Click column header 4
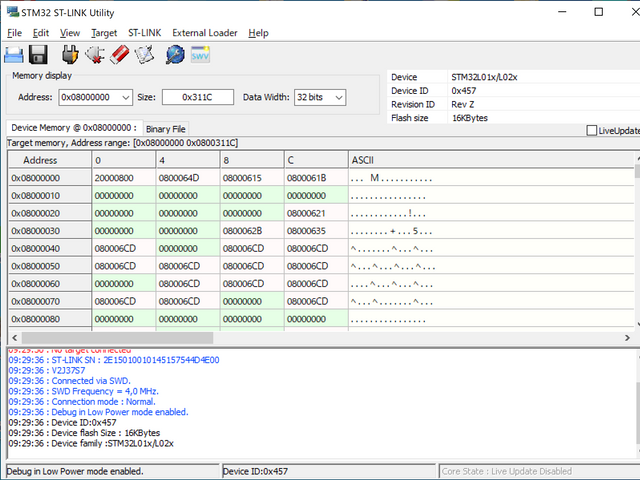 [x=188, y=160]
